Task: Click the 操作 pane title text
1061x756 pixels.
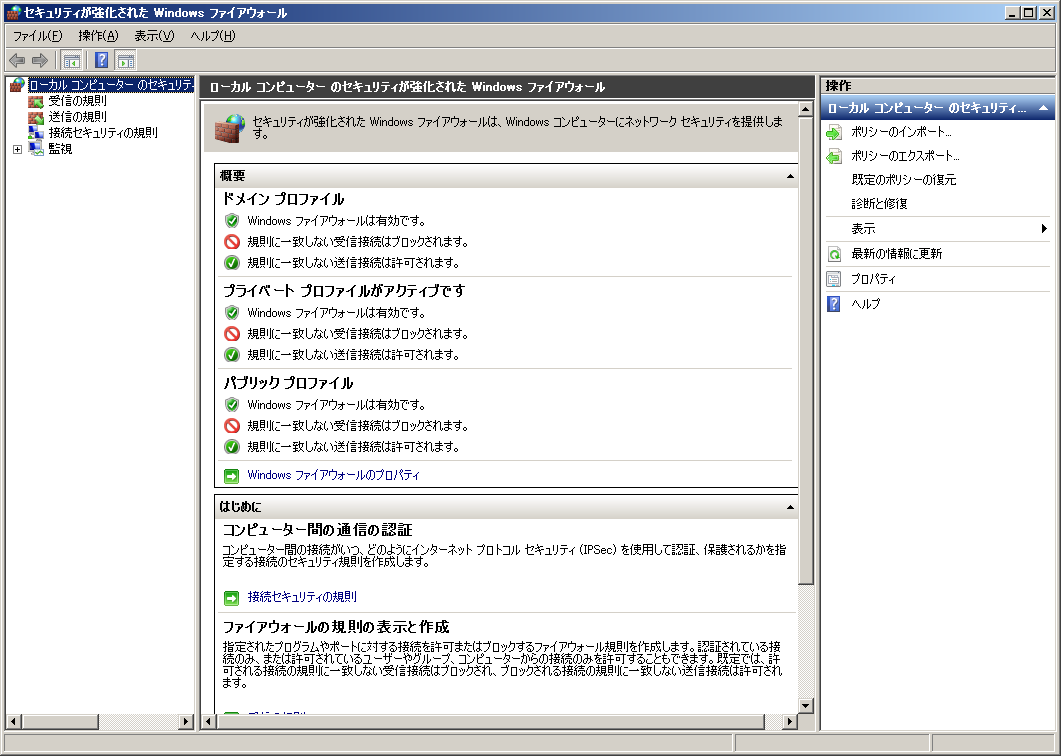Action: point(838,86)
